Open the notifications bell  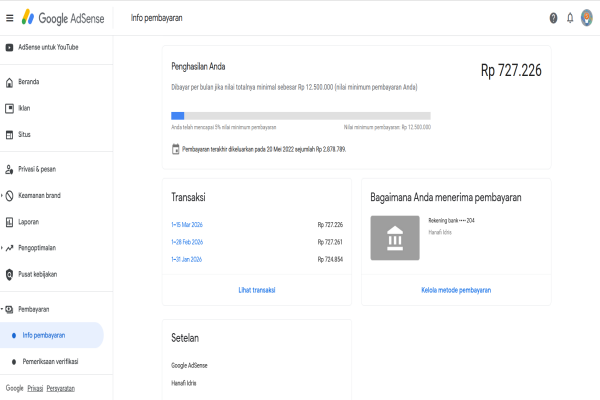click(570, 18)
